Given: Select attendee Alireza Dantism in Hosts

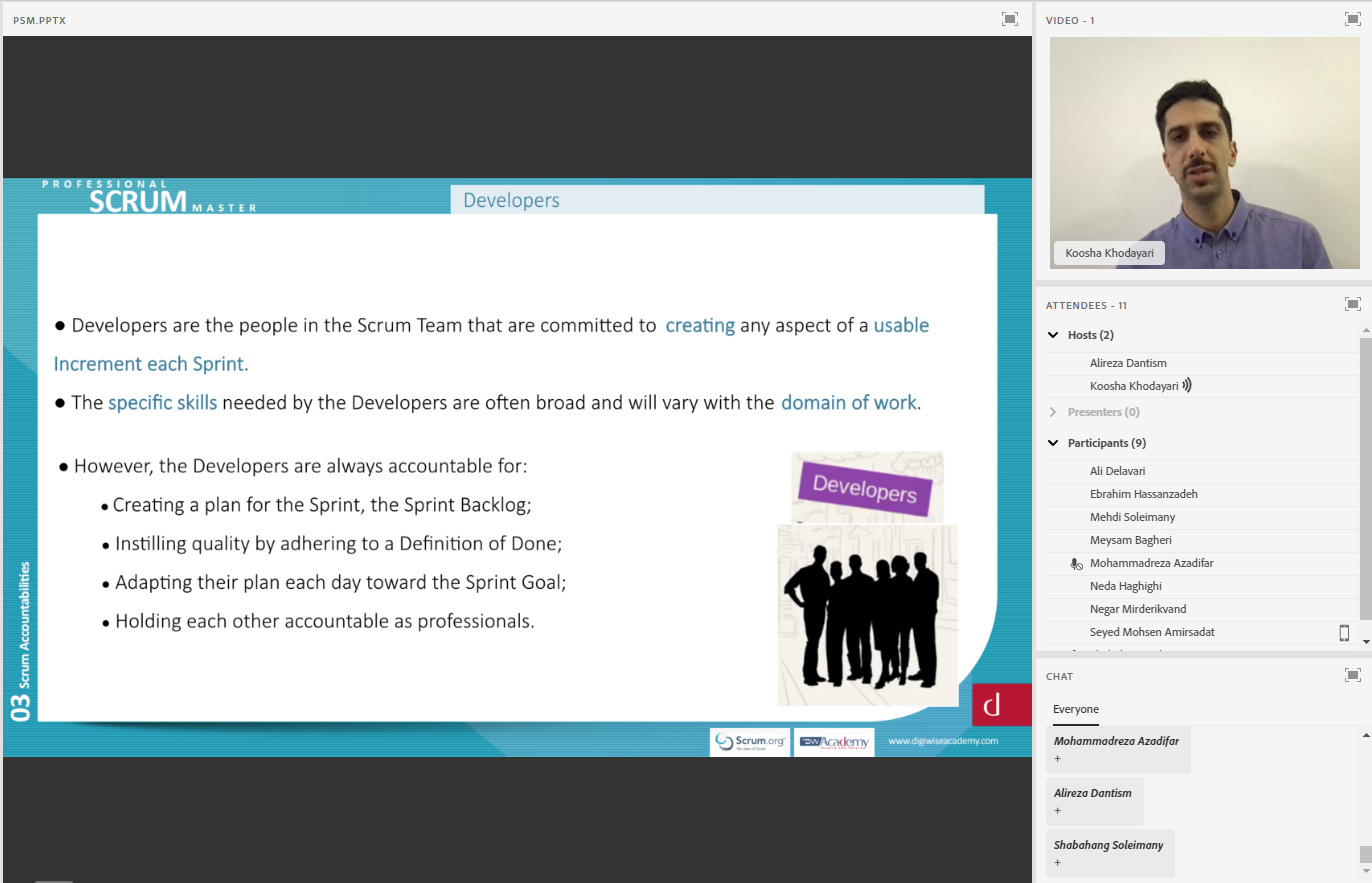Looking at the screenshot, I should 1128,363.
